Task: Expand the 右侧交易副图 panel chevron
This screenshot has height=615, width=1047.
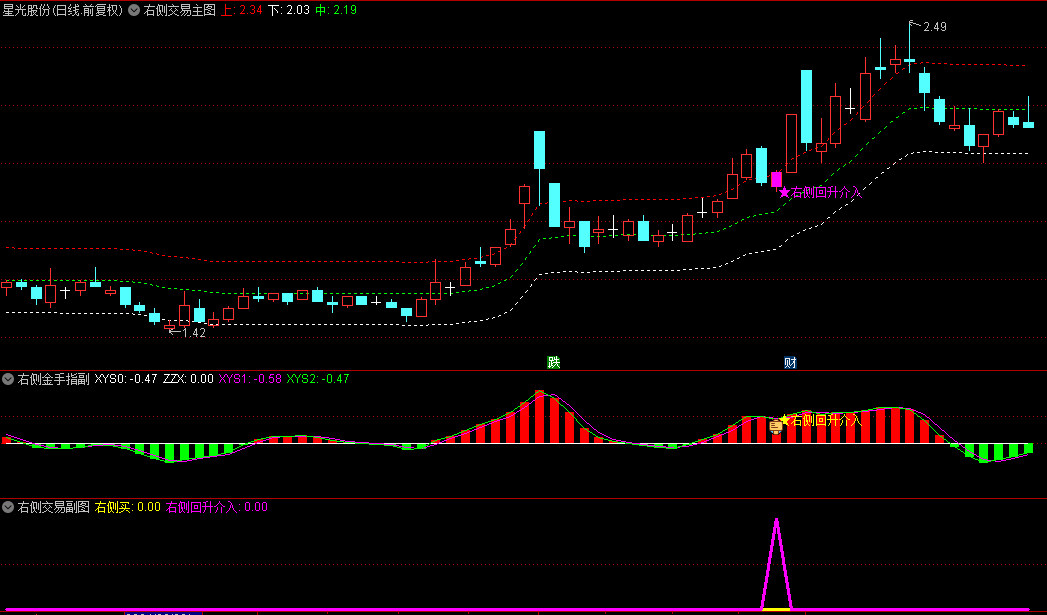Action: (x=8, y=507)
